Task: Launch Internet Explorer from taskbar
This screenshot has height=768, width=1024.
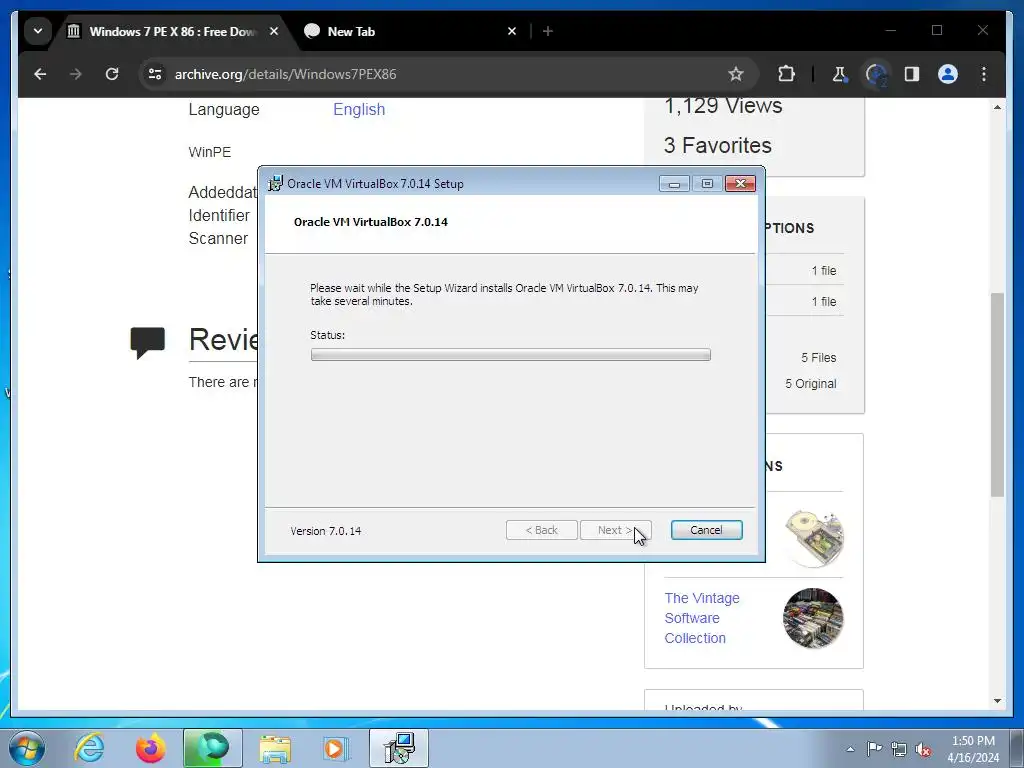Action: 89,748
